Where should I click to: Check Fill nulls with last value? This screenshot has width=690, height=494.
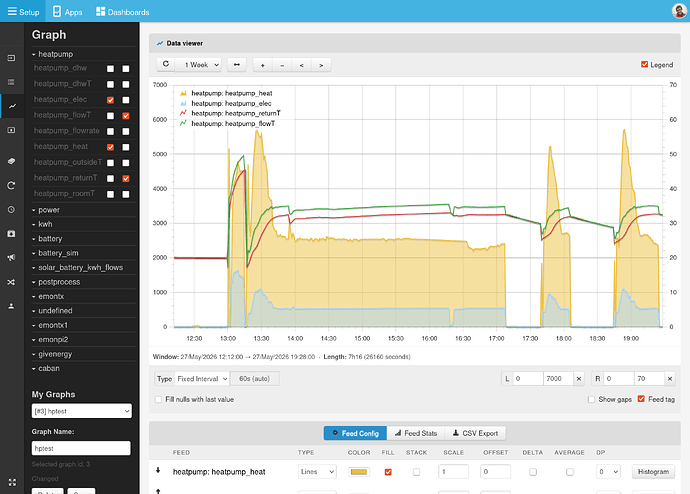click(x=158, y=399)
